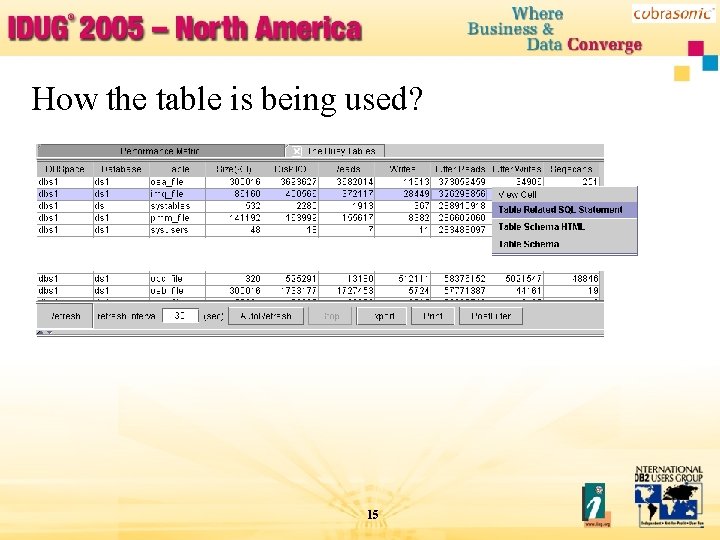Screen dimensions: 720x540
Task: Click the 48 size cell in sysusers row
Action: (234, 230)
